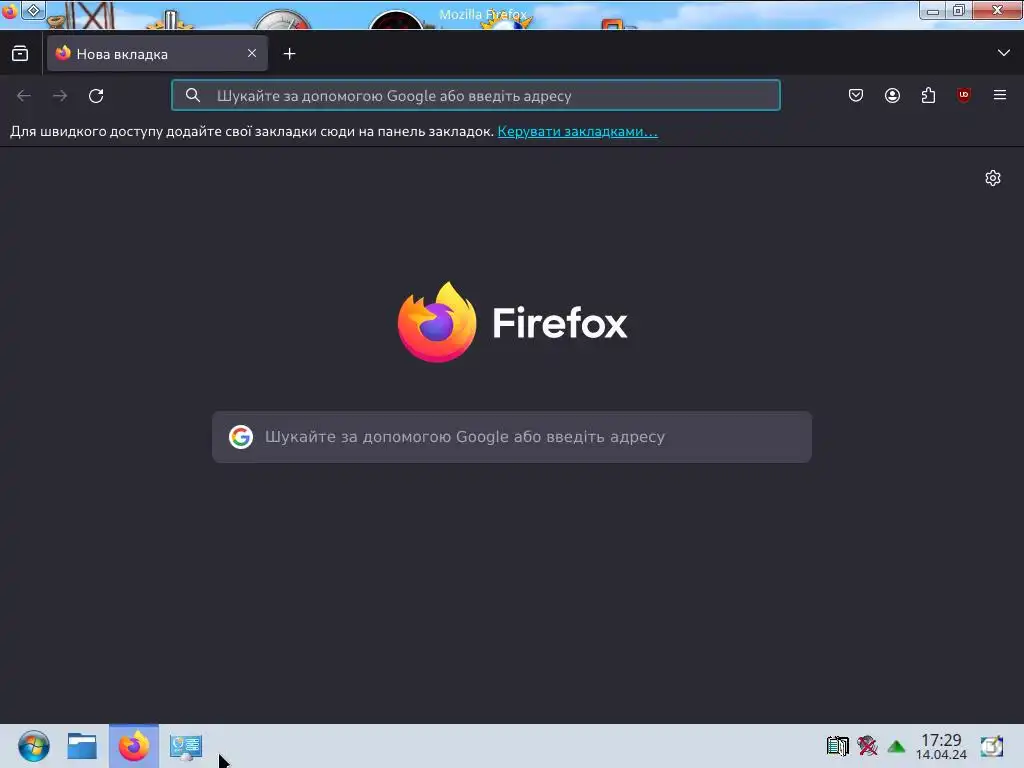Minimize the Mozilla Firefox window
Screen dimensions: 1024x768
[933, 10]
